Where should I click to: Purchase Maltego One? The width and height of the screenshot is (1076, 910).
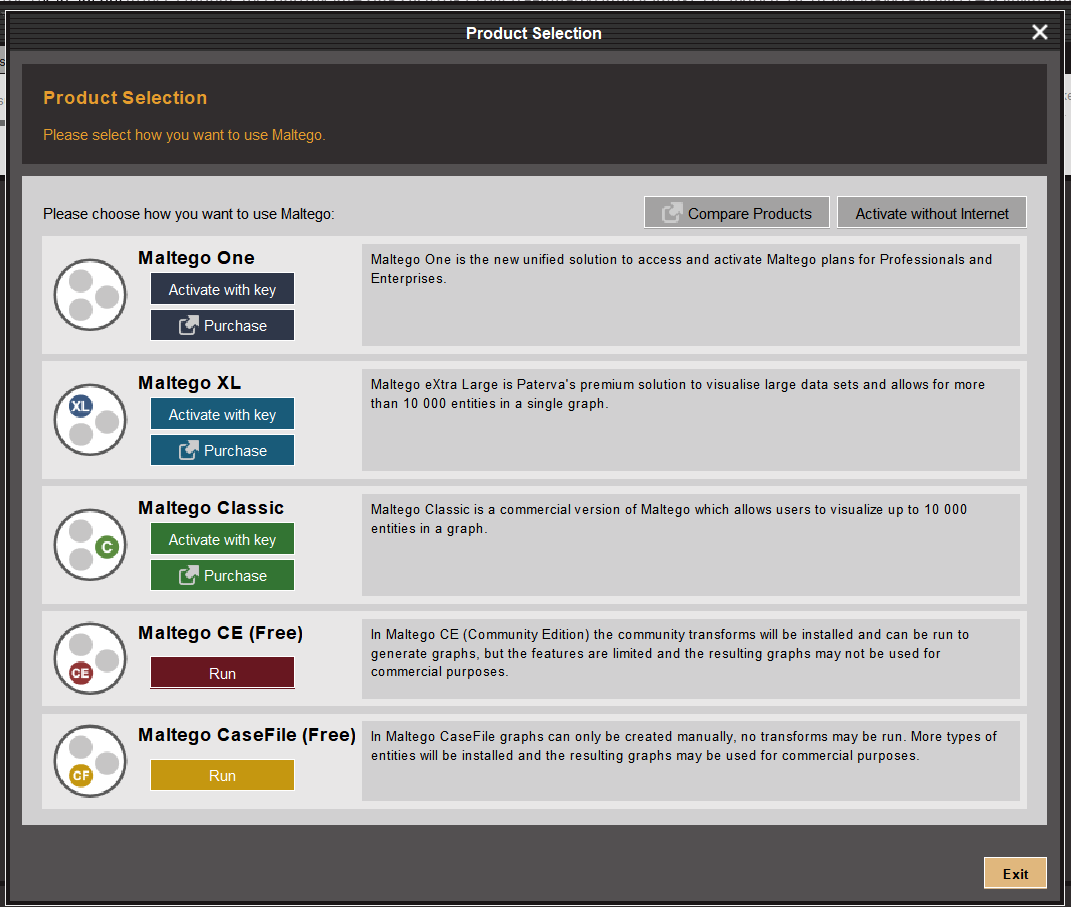(x=223, y=326)
